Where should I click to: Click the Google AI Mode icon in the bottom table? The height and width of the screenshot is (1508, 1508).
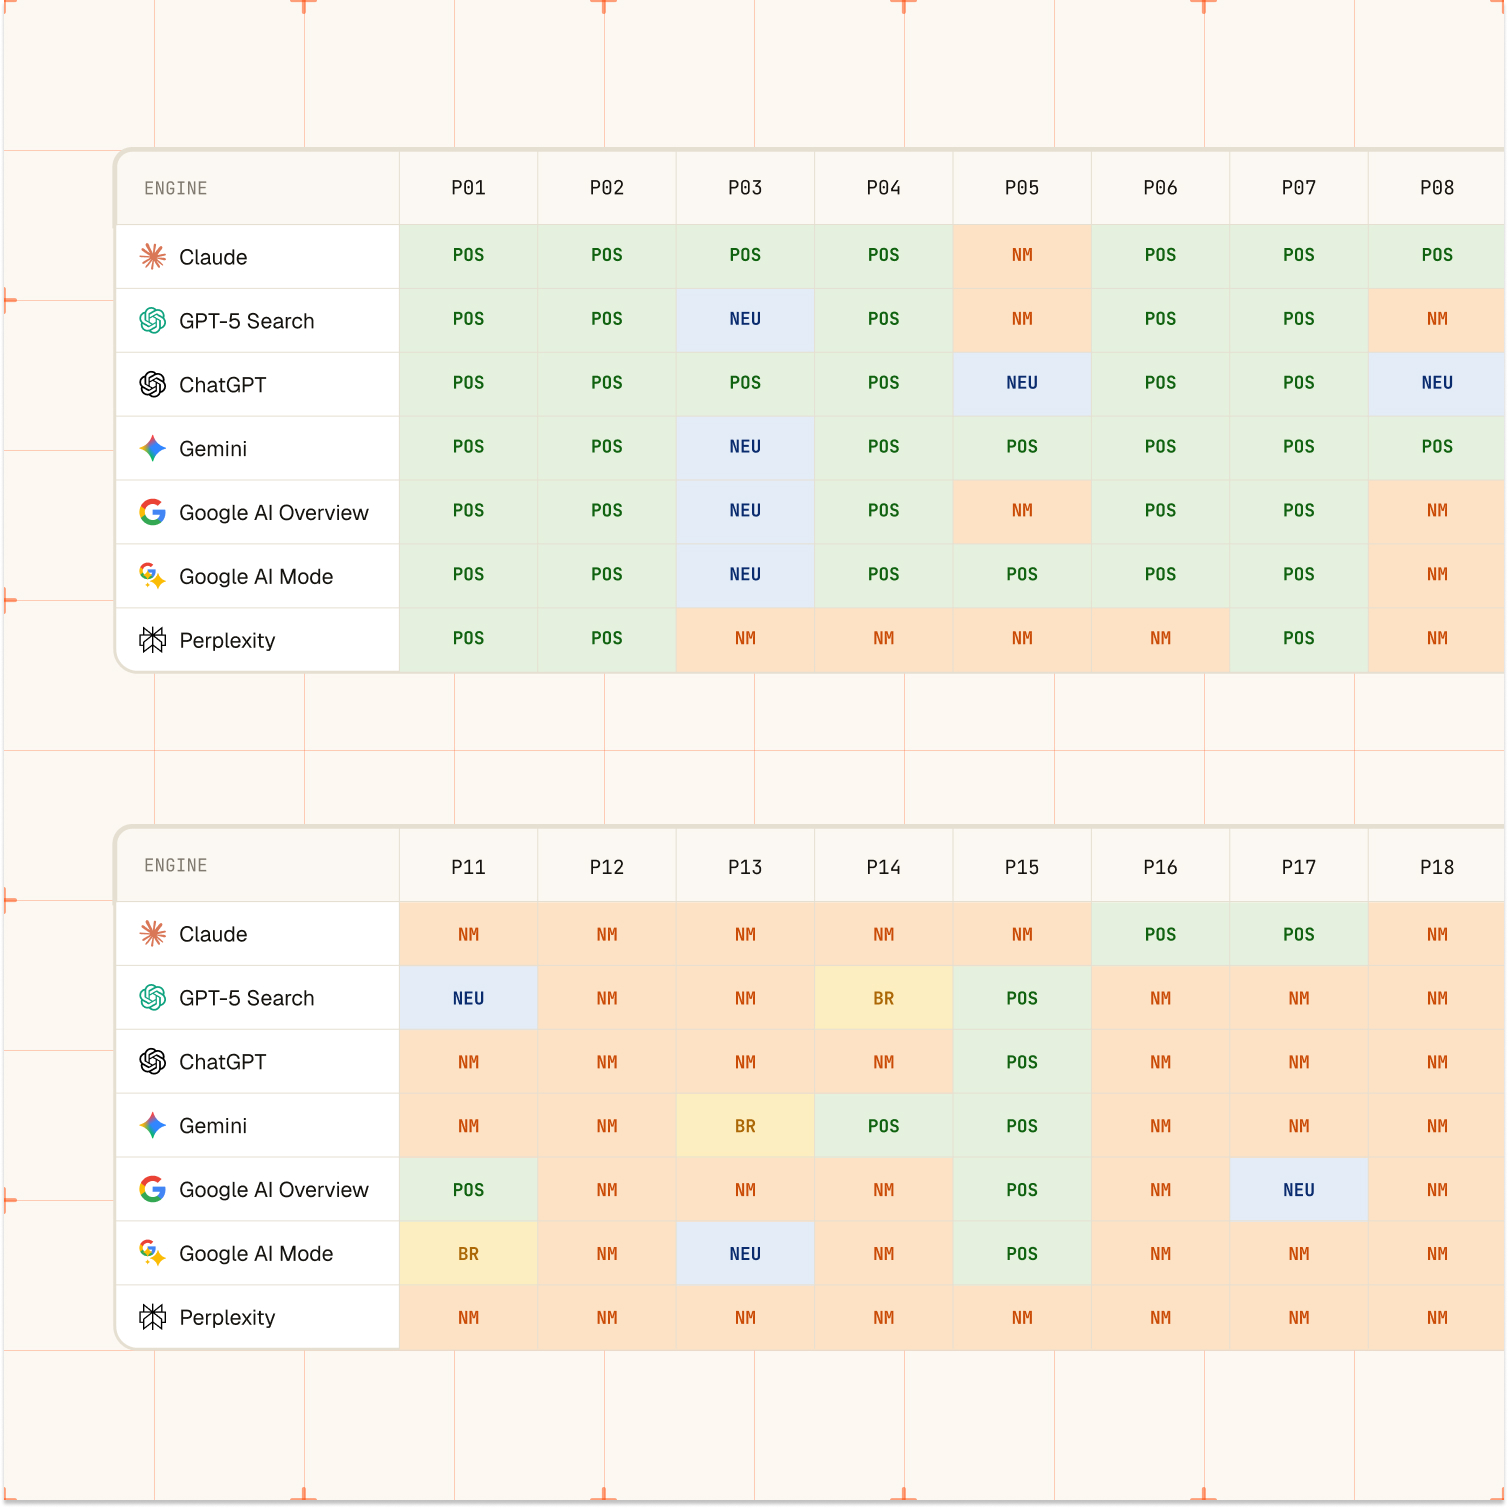click(x=153, y=1254)
